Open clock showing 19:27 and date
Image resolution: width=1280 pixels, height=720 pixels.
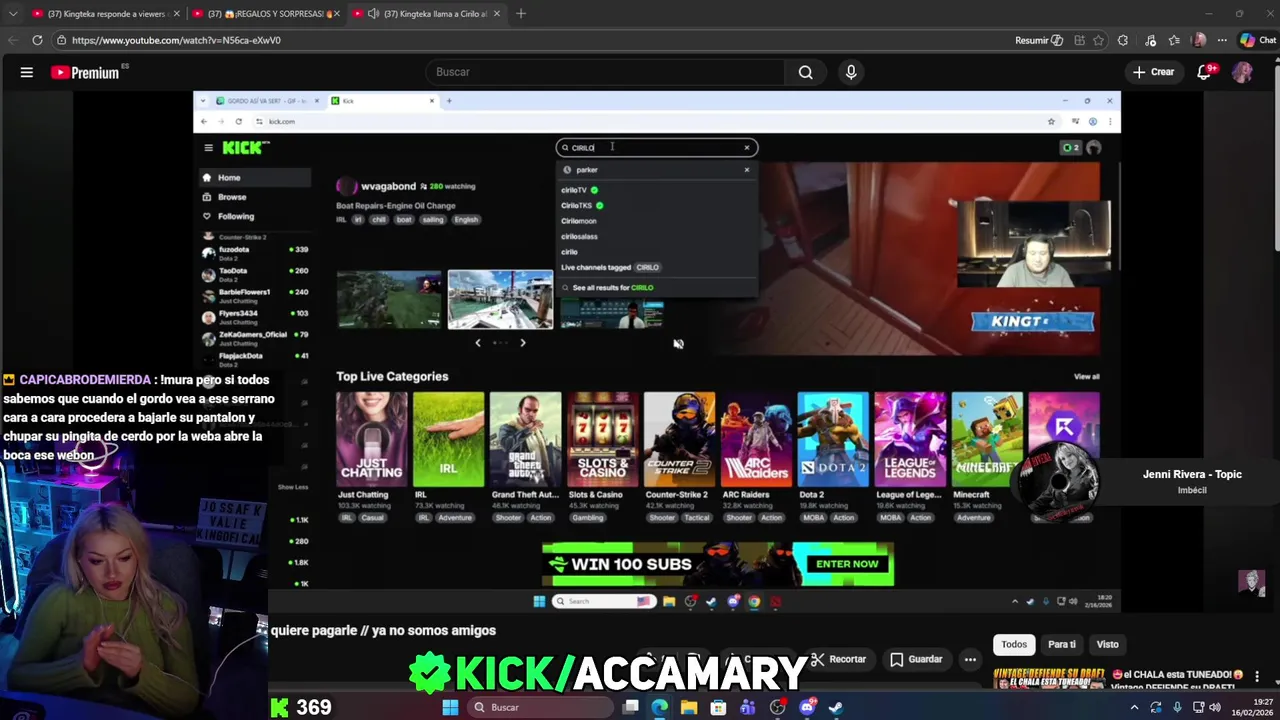[x=1252, y=707]
